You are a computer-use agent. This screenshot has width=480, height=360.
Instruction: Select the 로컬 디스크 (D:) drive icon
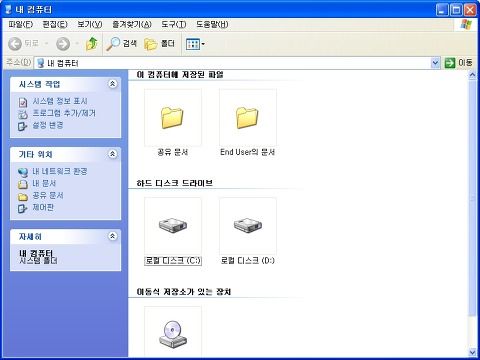click(x=248, y=225)
